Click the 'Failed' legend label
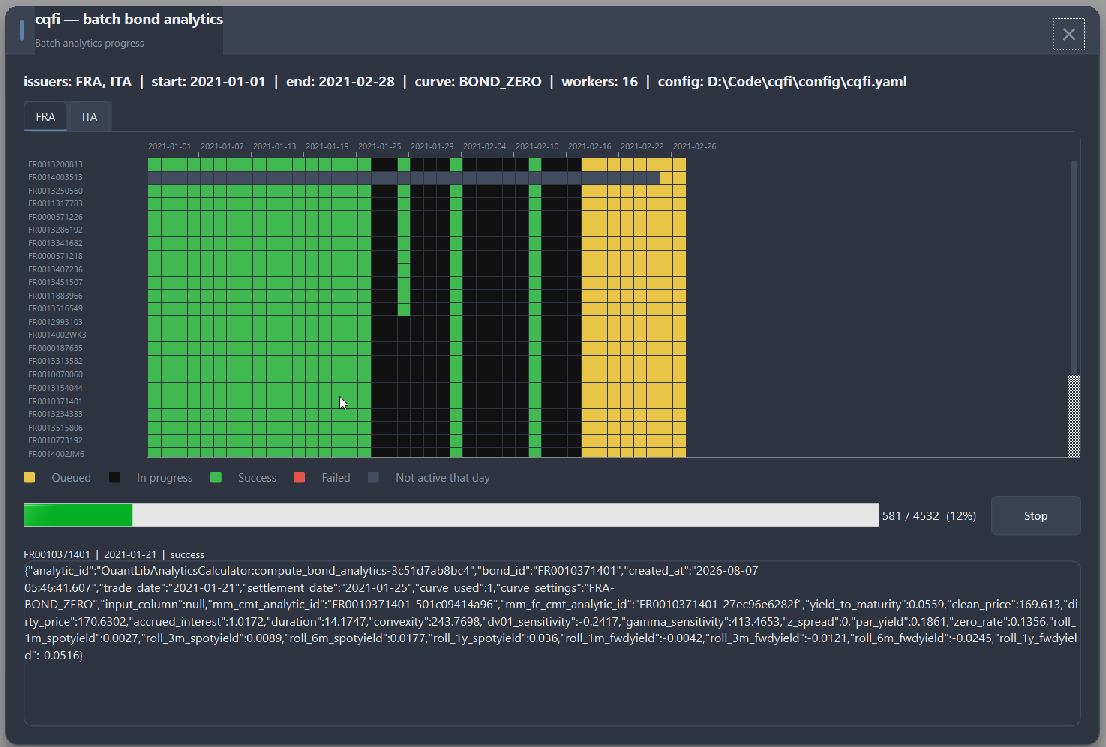Viewport: 1106px width, 747px height. point(336,478)
